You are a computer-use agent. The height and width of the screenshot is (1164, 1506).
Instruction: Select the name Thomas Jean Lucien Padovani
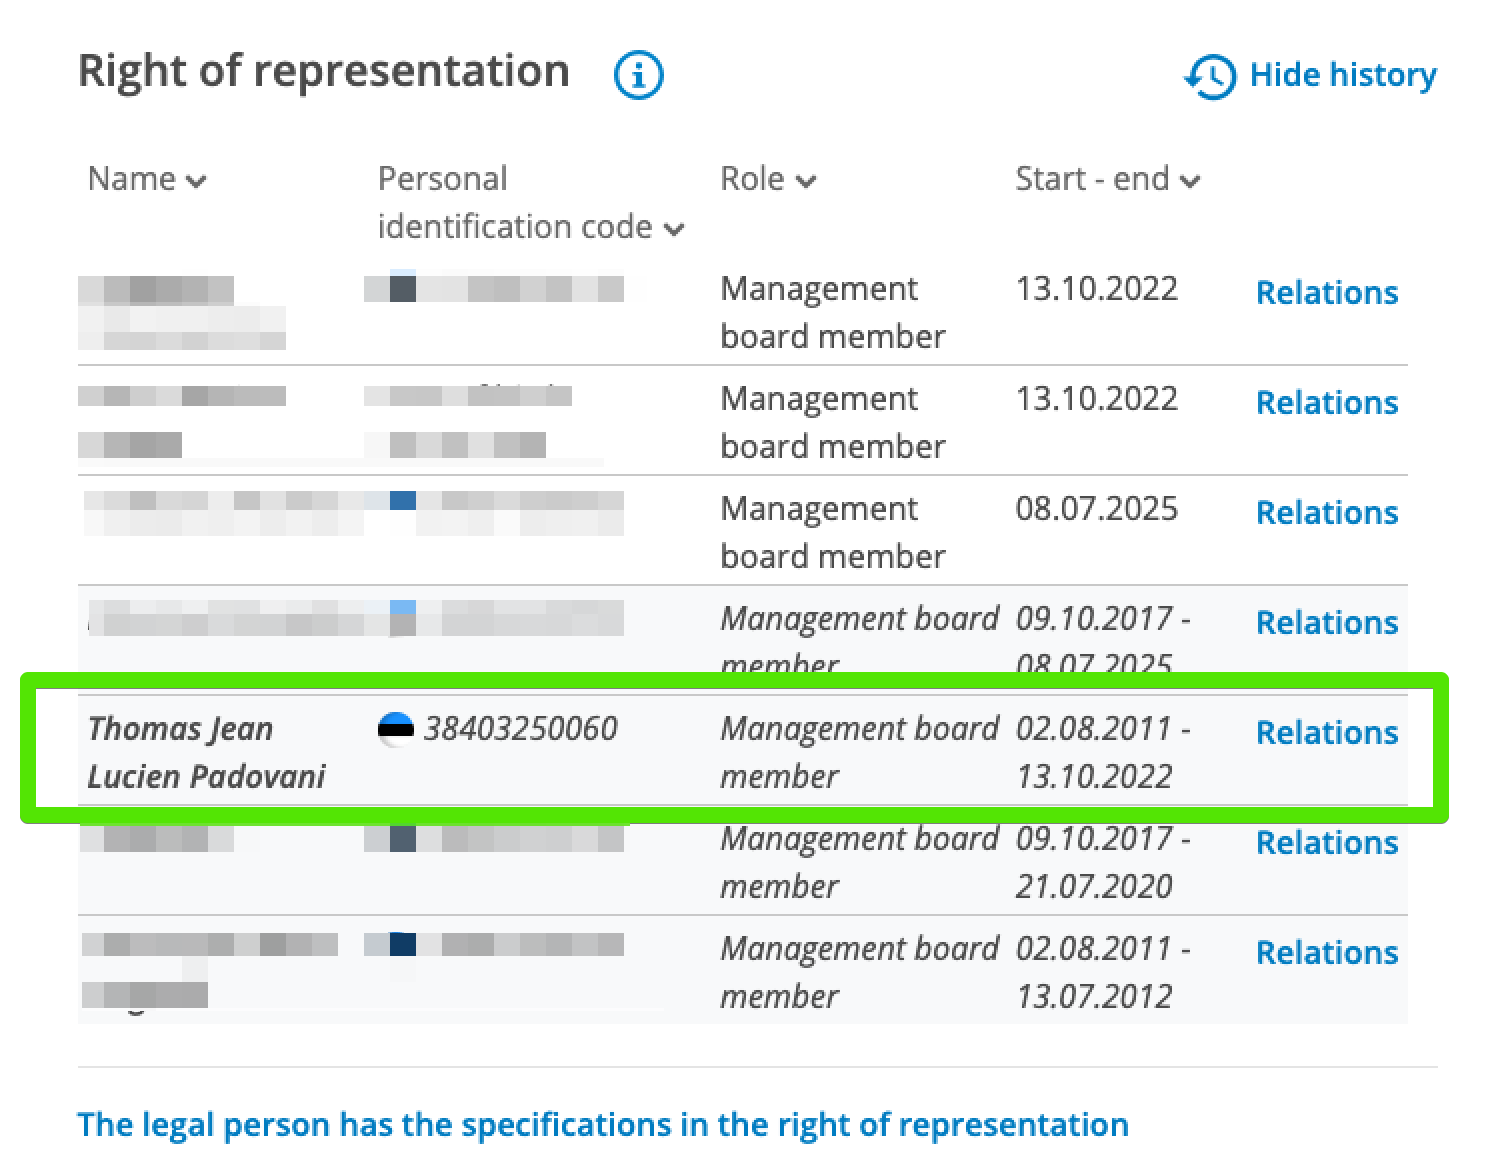(x=206, y=753)
